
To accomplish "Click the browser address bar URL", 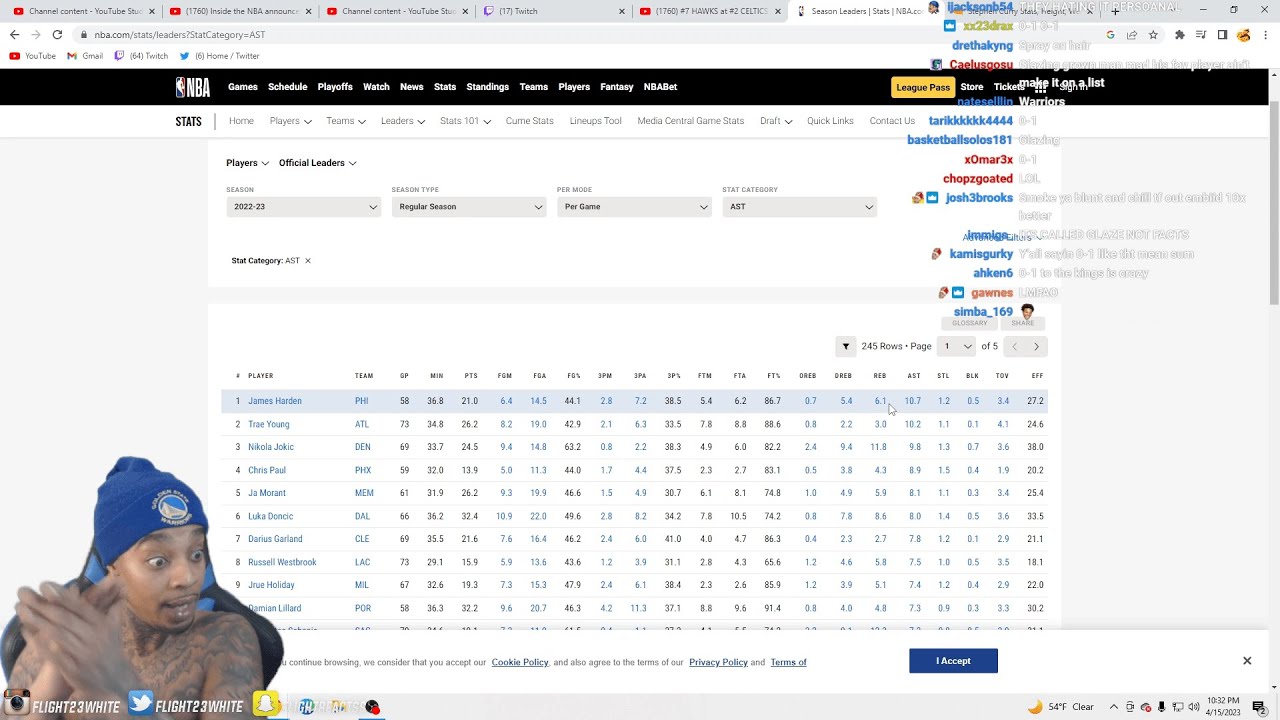I will tap(180, 34).
